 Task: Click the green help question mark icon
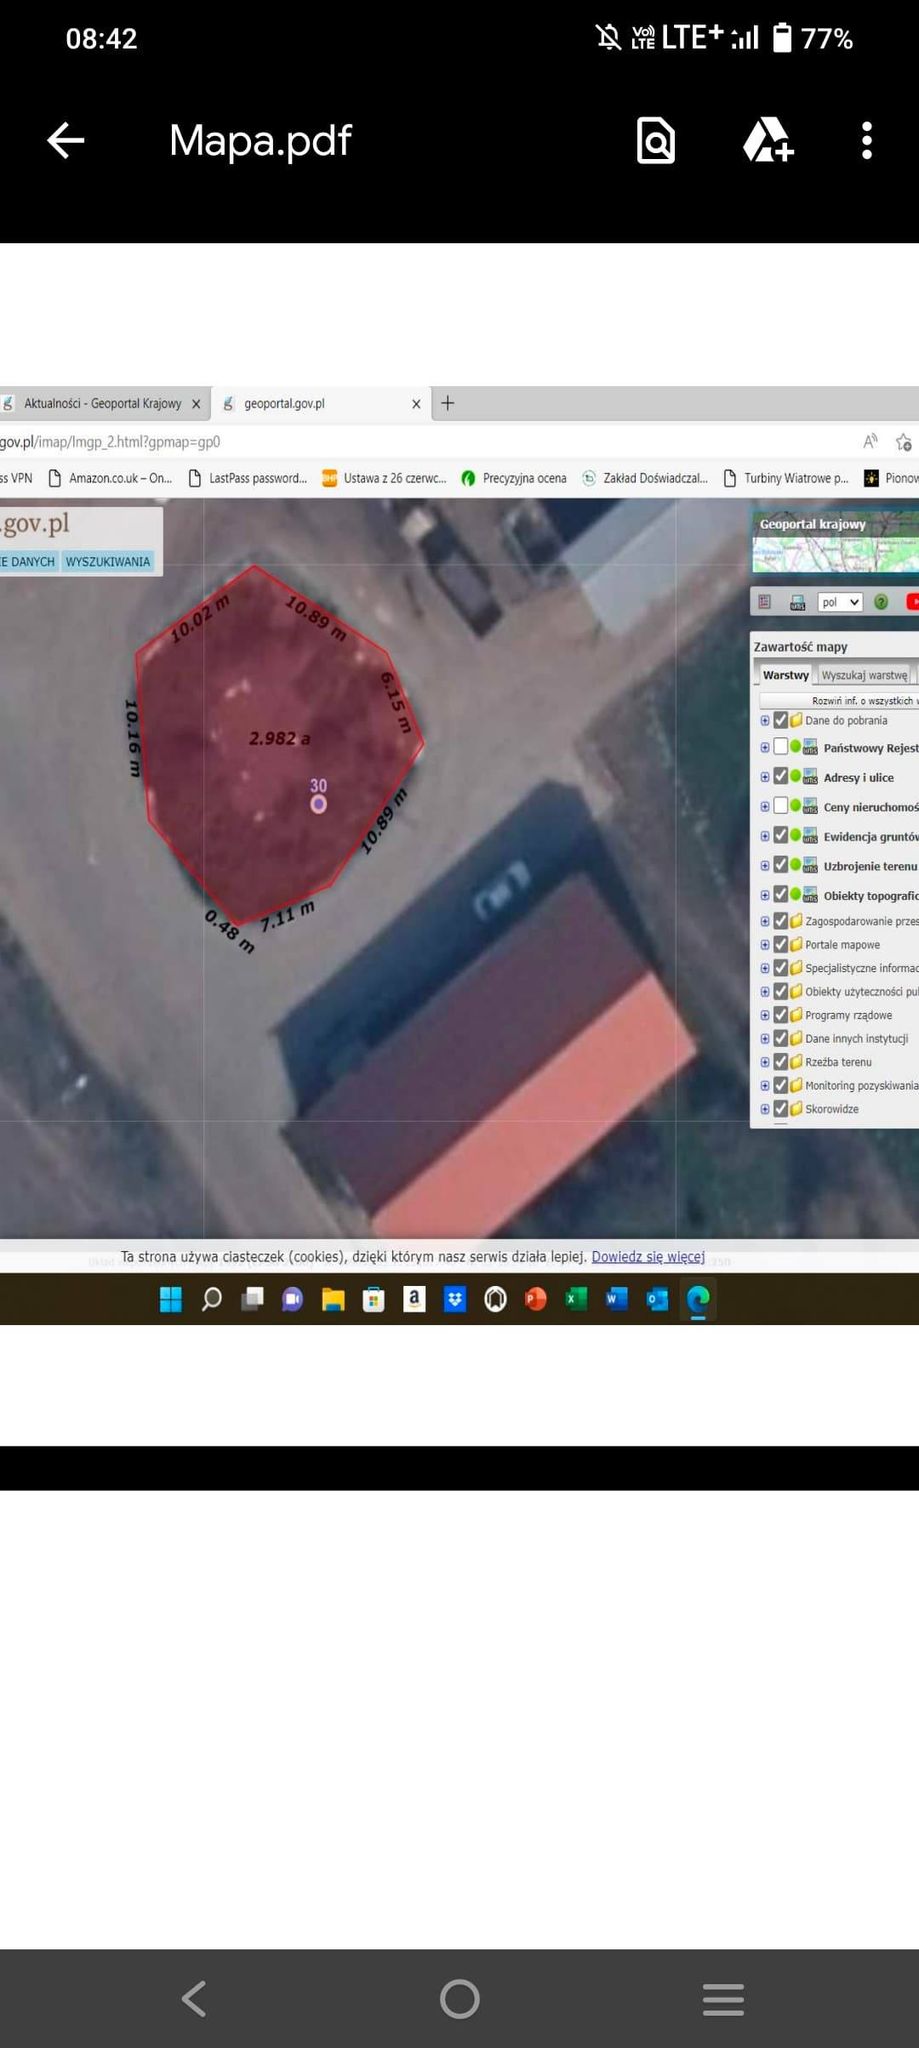point(881,602)
